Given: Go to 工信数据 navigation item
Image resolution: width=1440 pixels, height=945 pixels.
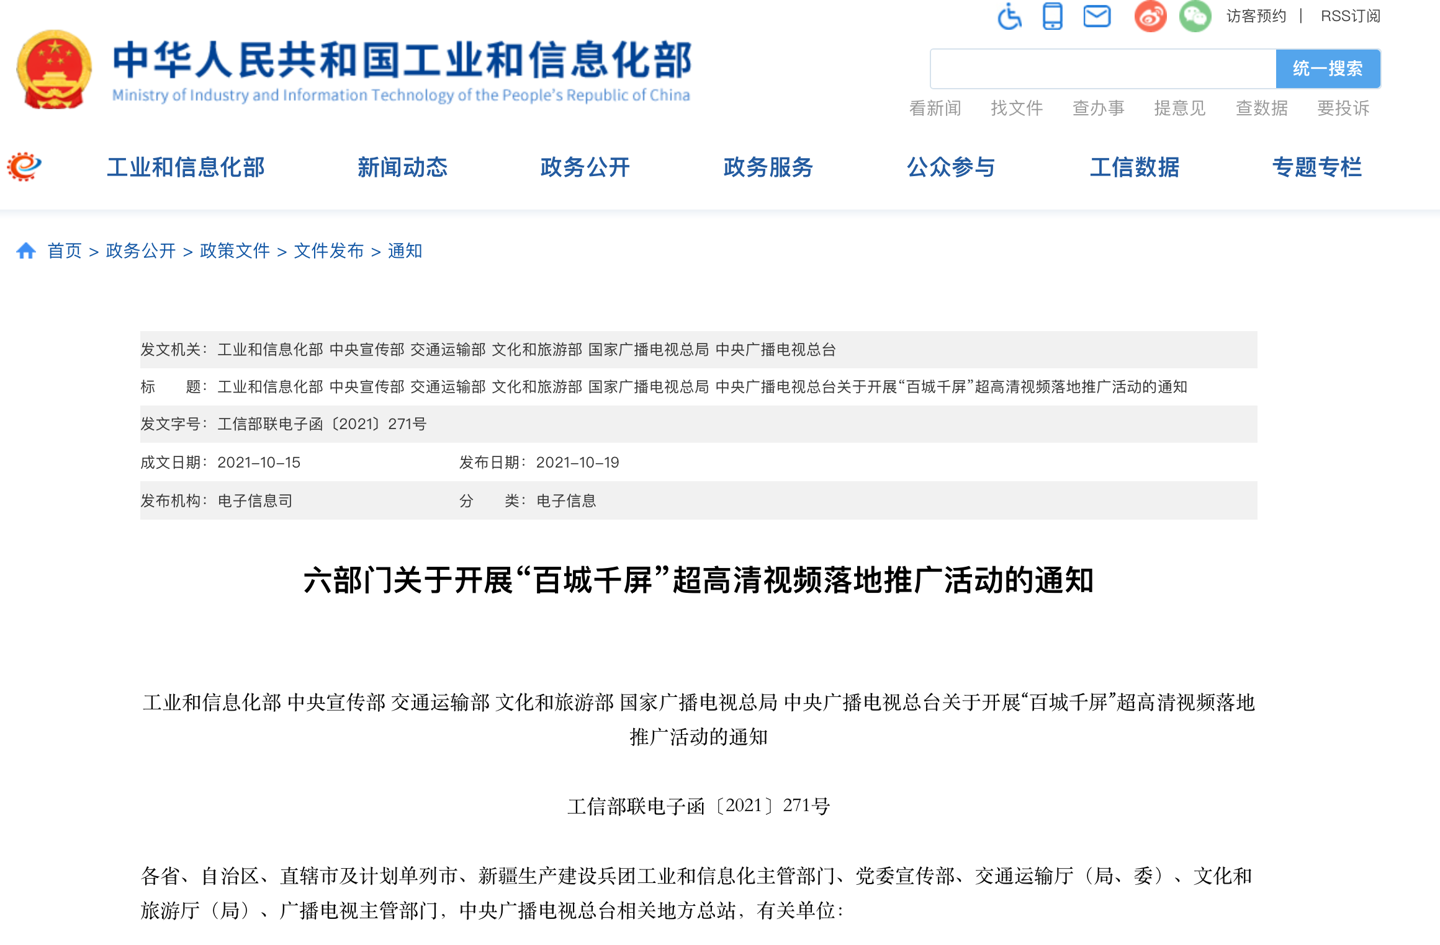Looking at the screenshot, I should click(1134, 167).
